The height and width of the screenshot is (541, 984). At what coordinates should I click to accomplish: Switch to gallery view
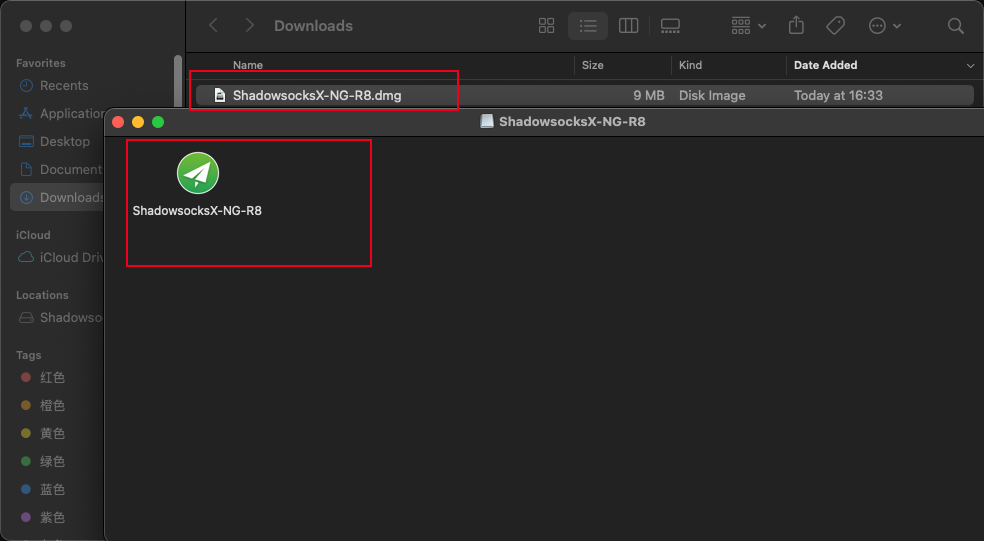pos(670,26)
